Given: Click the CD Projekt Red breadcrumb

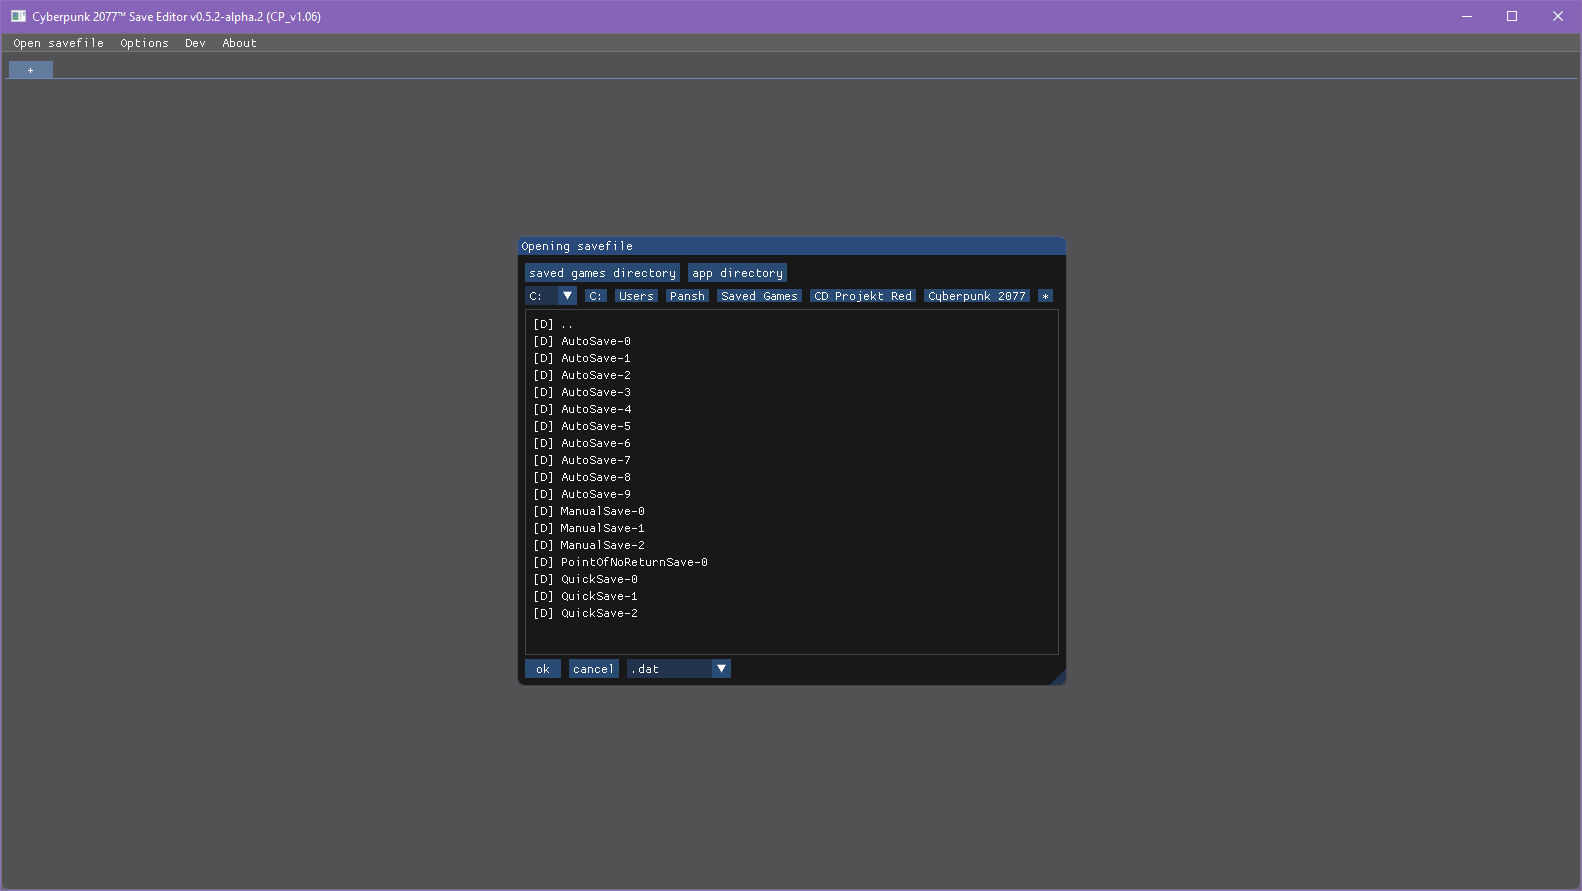Looking at the screenshot, I should pyautogui.click(x=863, y=296).
